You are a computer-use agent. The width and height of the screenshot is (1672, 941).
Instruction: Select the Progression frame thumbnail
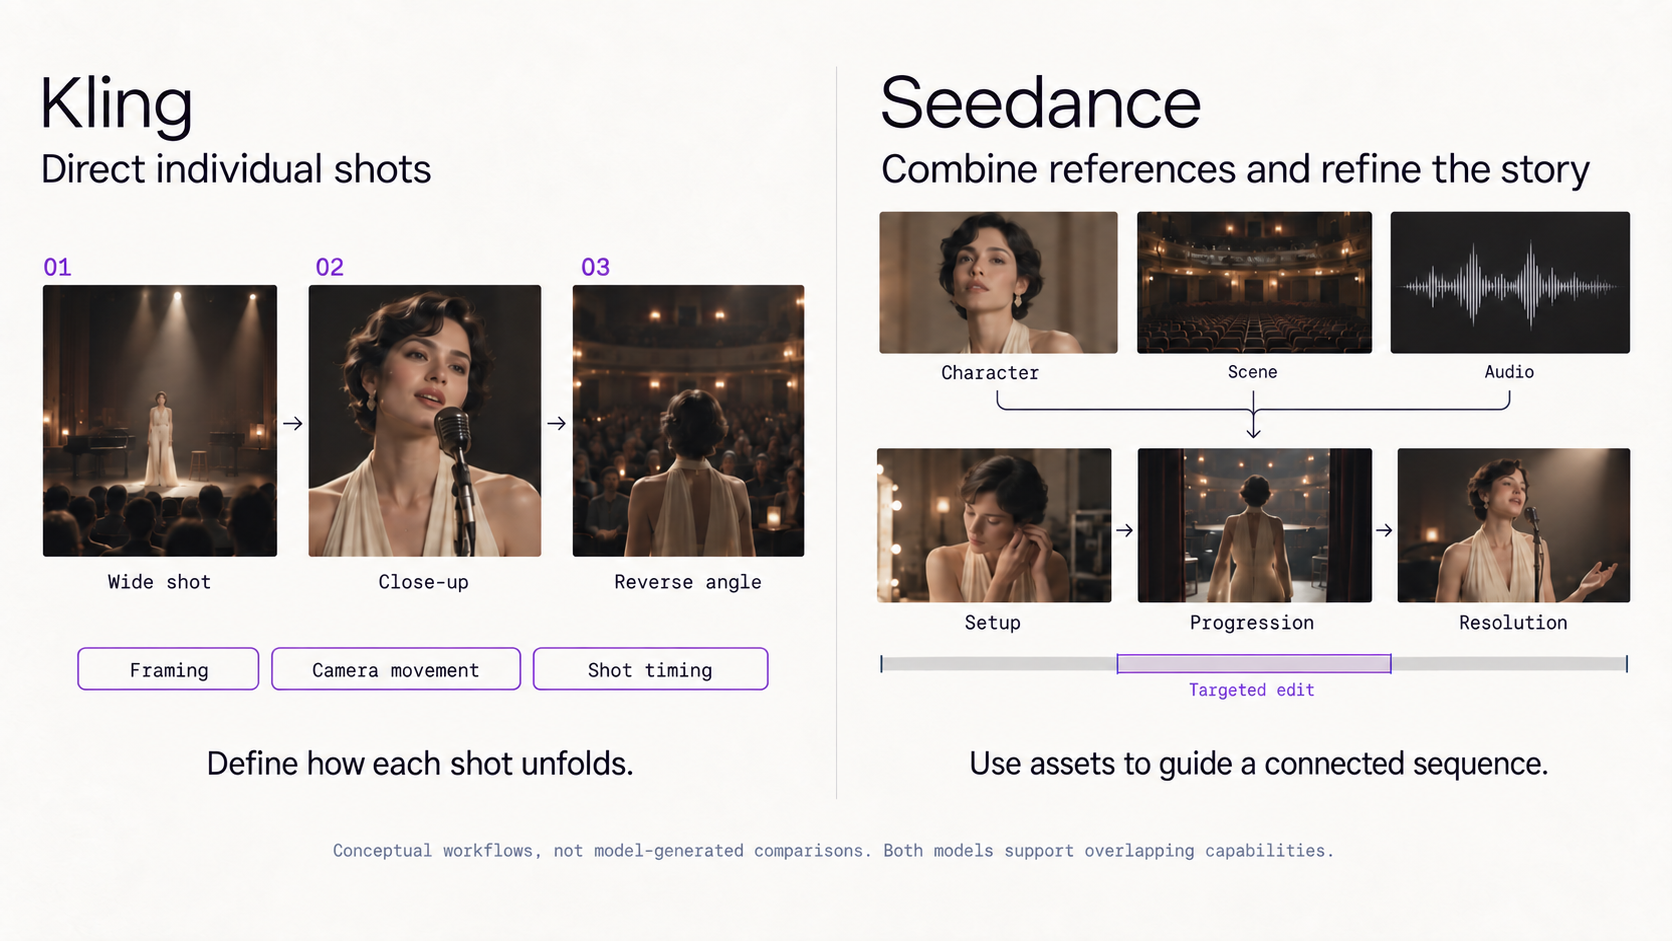[x=1254, y=525]
